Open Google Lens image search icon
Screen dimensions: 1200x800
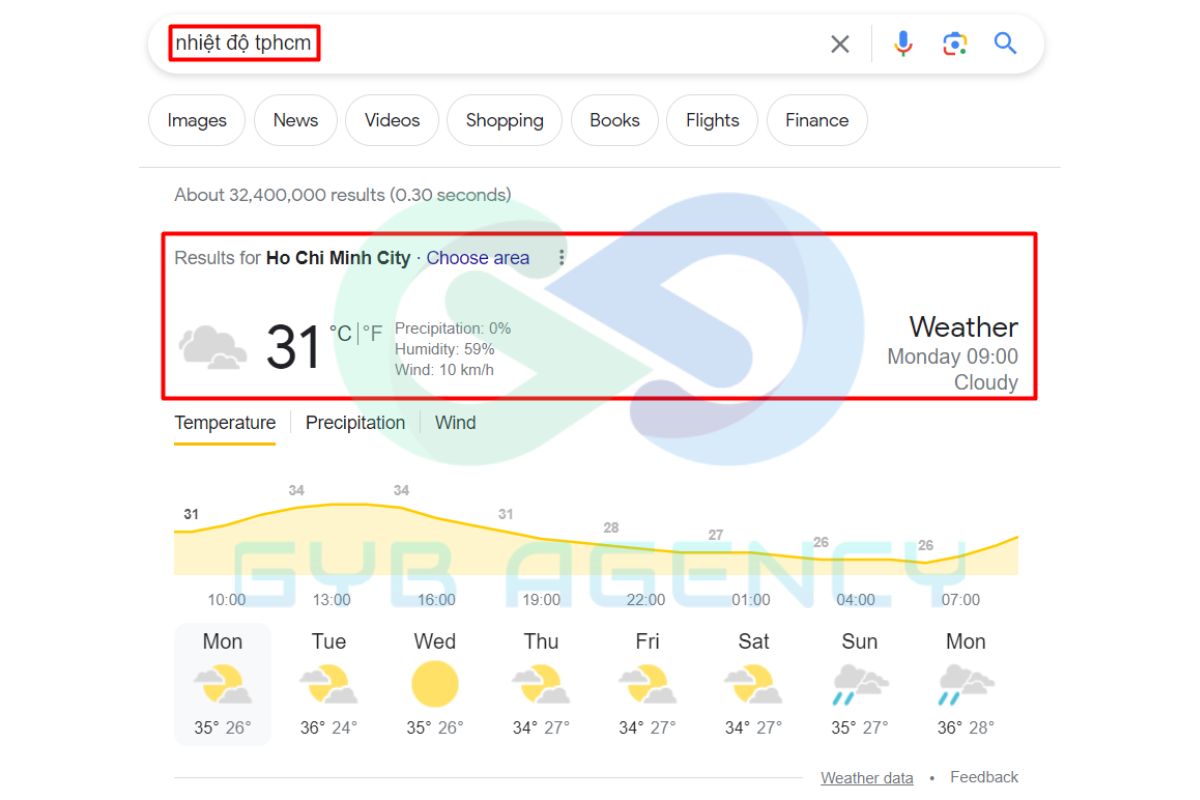955,44
